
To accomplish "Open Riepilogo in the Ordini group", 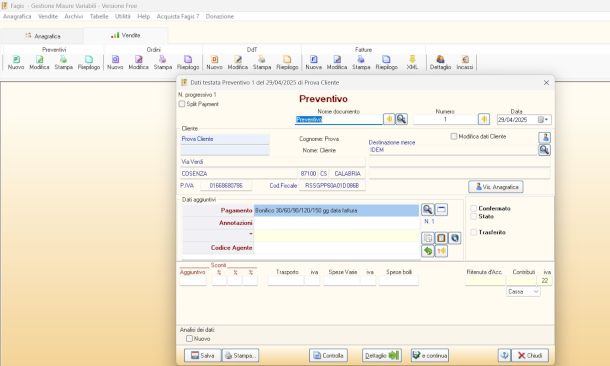I will coord(188,63).
